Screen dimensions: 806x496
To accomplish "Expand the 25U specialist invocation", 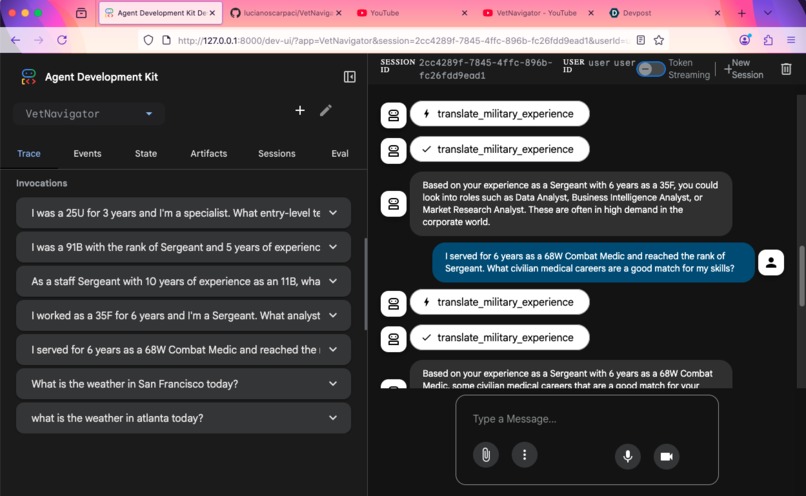I will (184, 213).
